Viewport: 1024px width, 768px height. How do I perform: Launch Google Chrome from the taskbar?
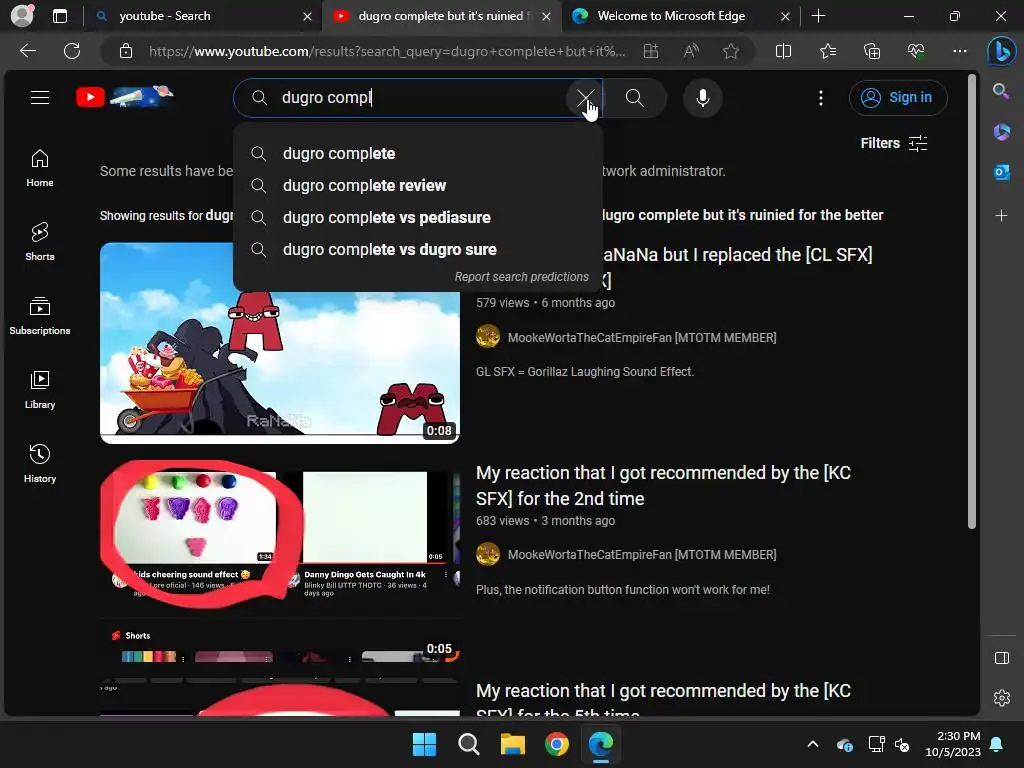pos(556,744)
